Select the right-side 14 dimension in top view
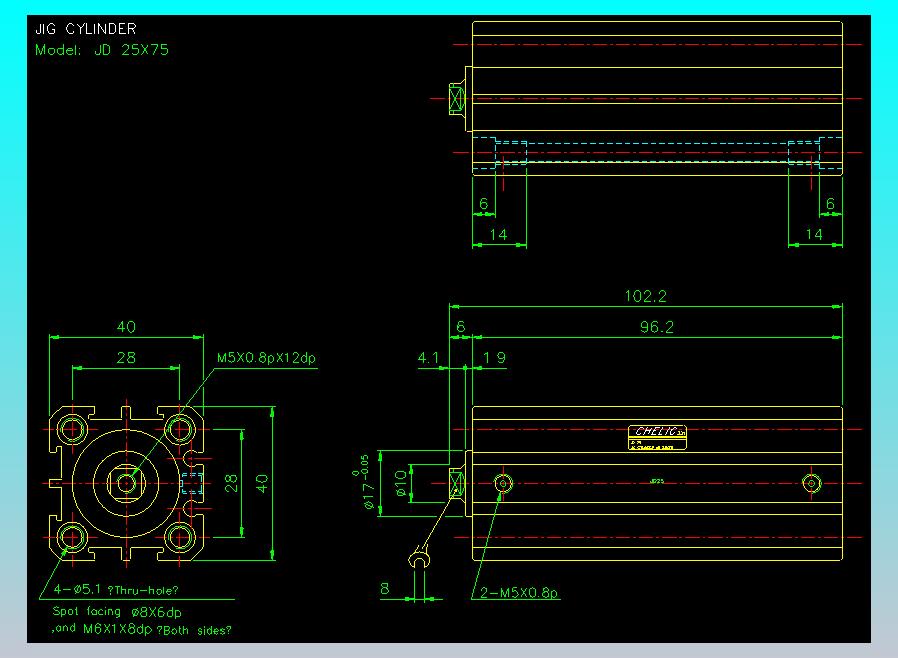 click(814, 234)
